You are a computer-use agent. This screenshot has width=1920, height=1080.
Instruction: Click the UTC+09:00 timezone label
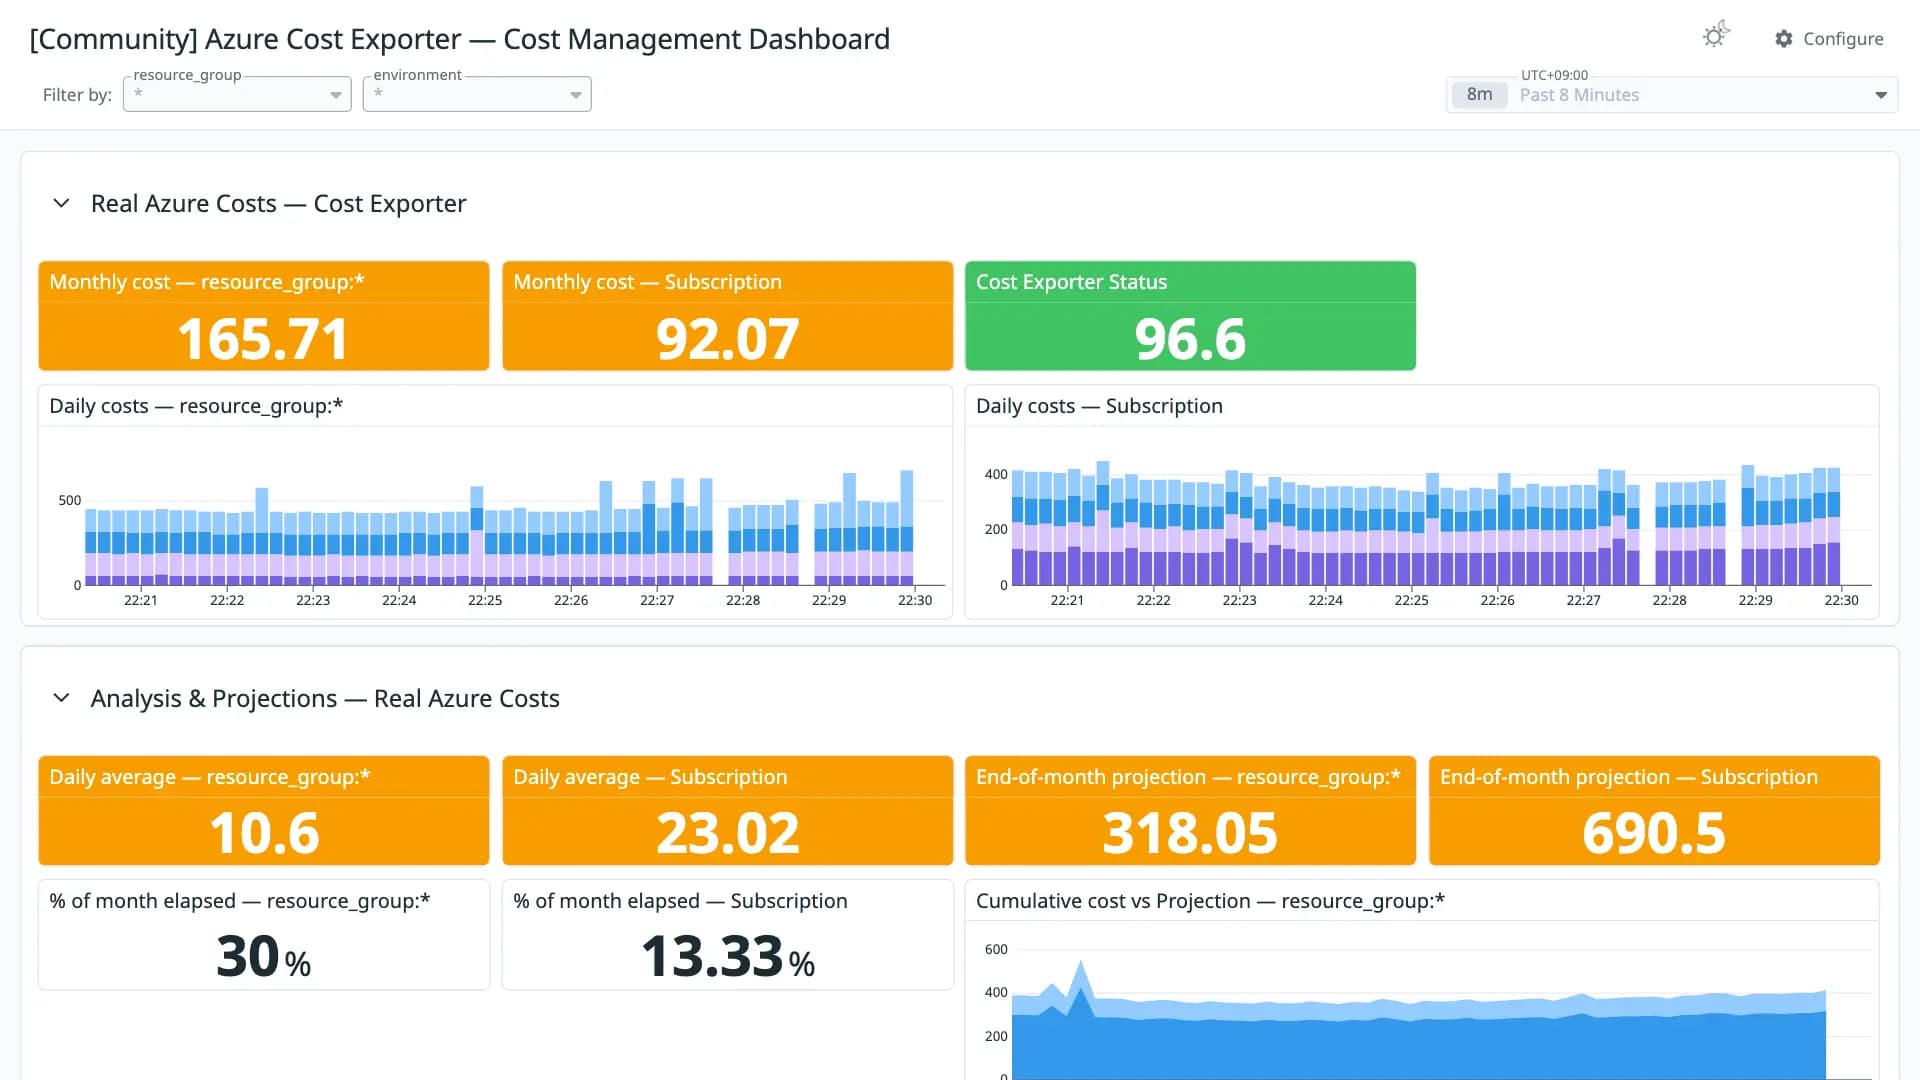(x=1554, y=75)
